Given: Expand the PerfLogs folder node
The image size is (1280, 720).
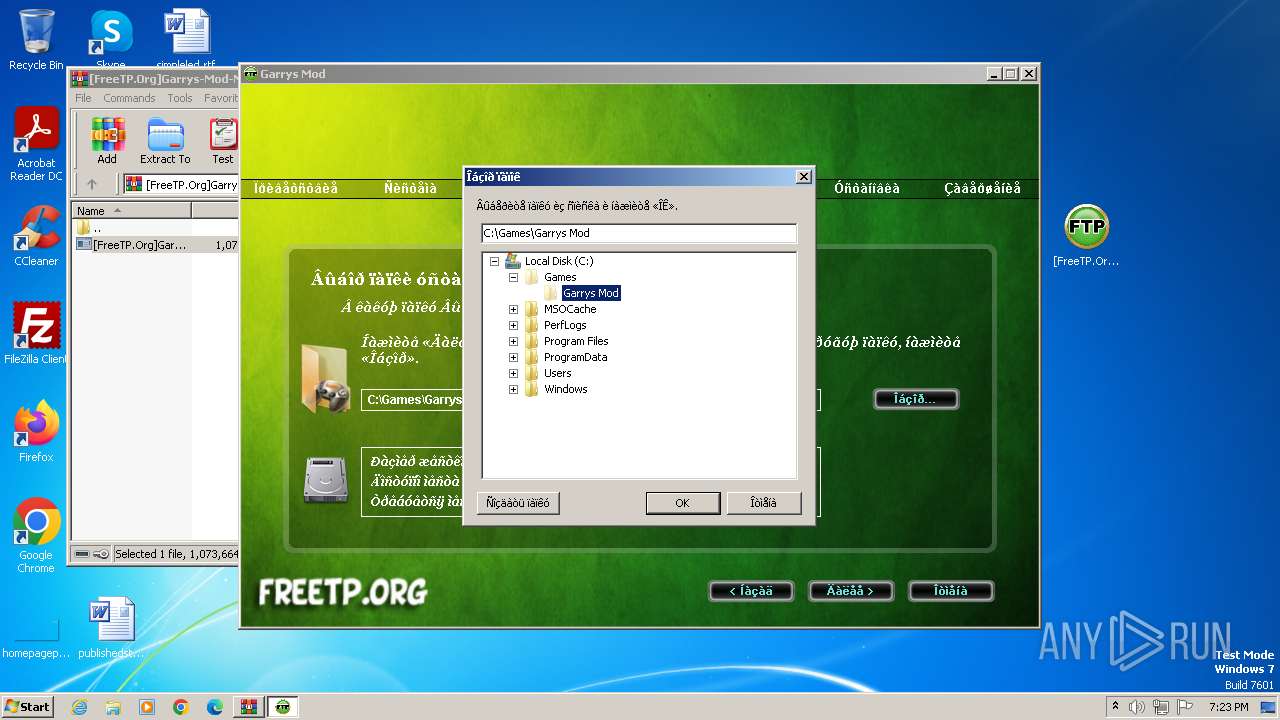Looking at the screenshot, I should 513,325.
